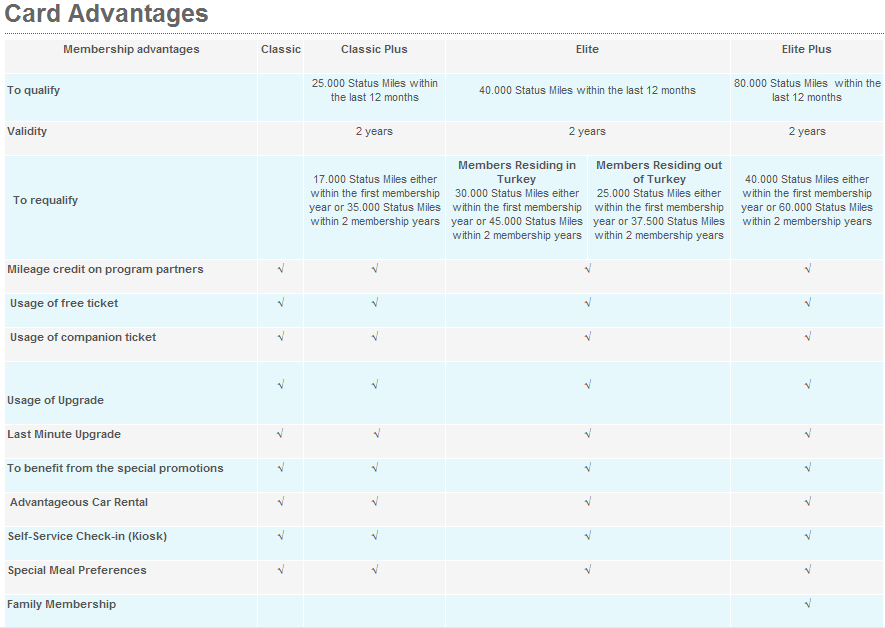Click Classic checkmark for Car Rental
This screenshot has width=885, height=628.
pyautogui.click(x=281, y=502)
